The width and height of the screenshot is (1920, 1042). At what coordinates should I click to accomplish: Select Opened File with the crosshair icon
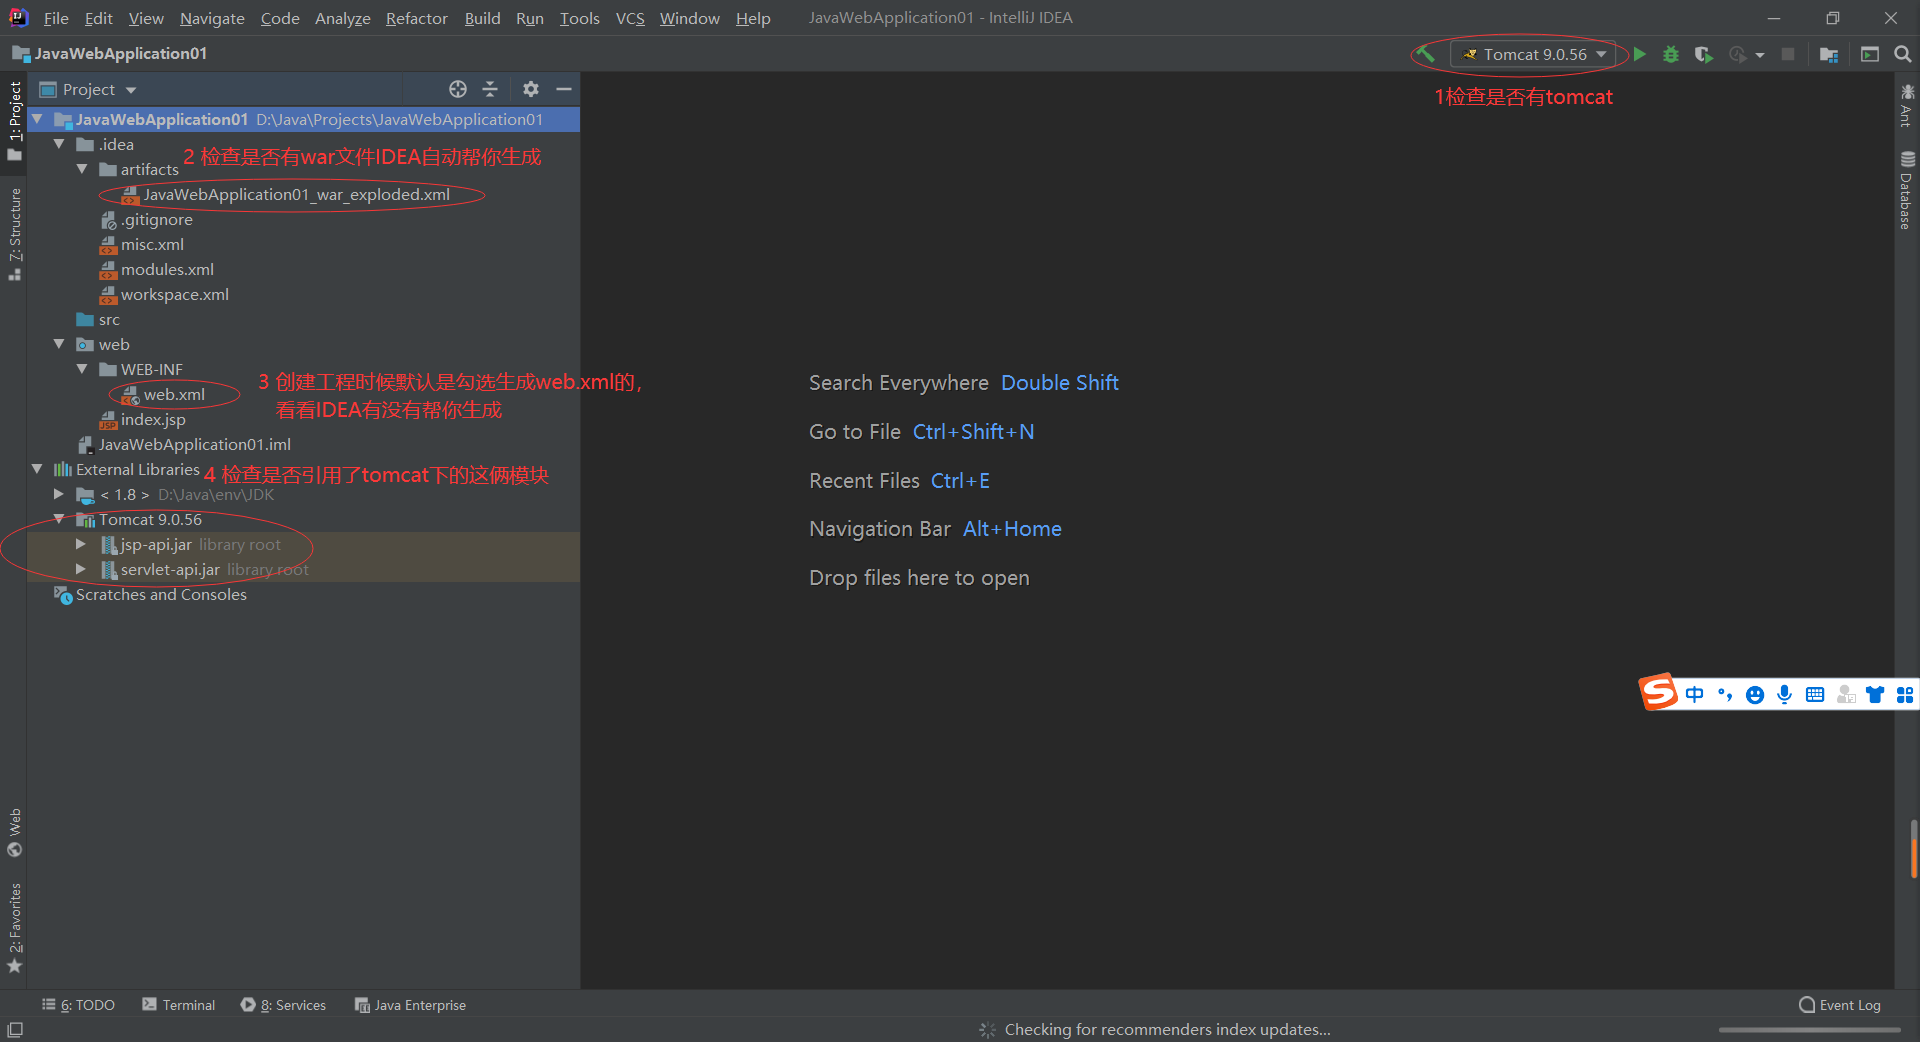(x=457, y=89)
